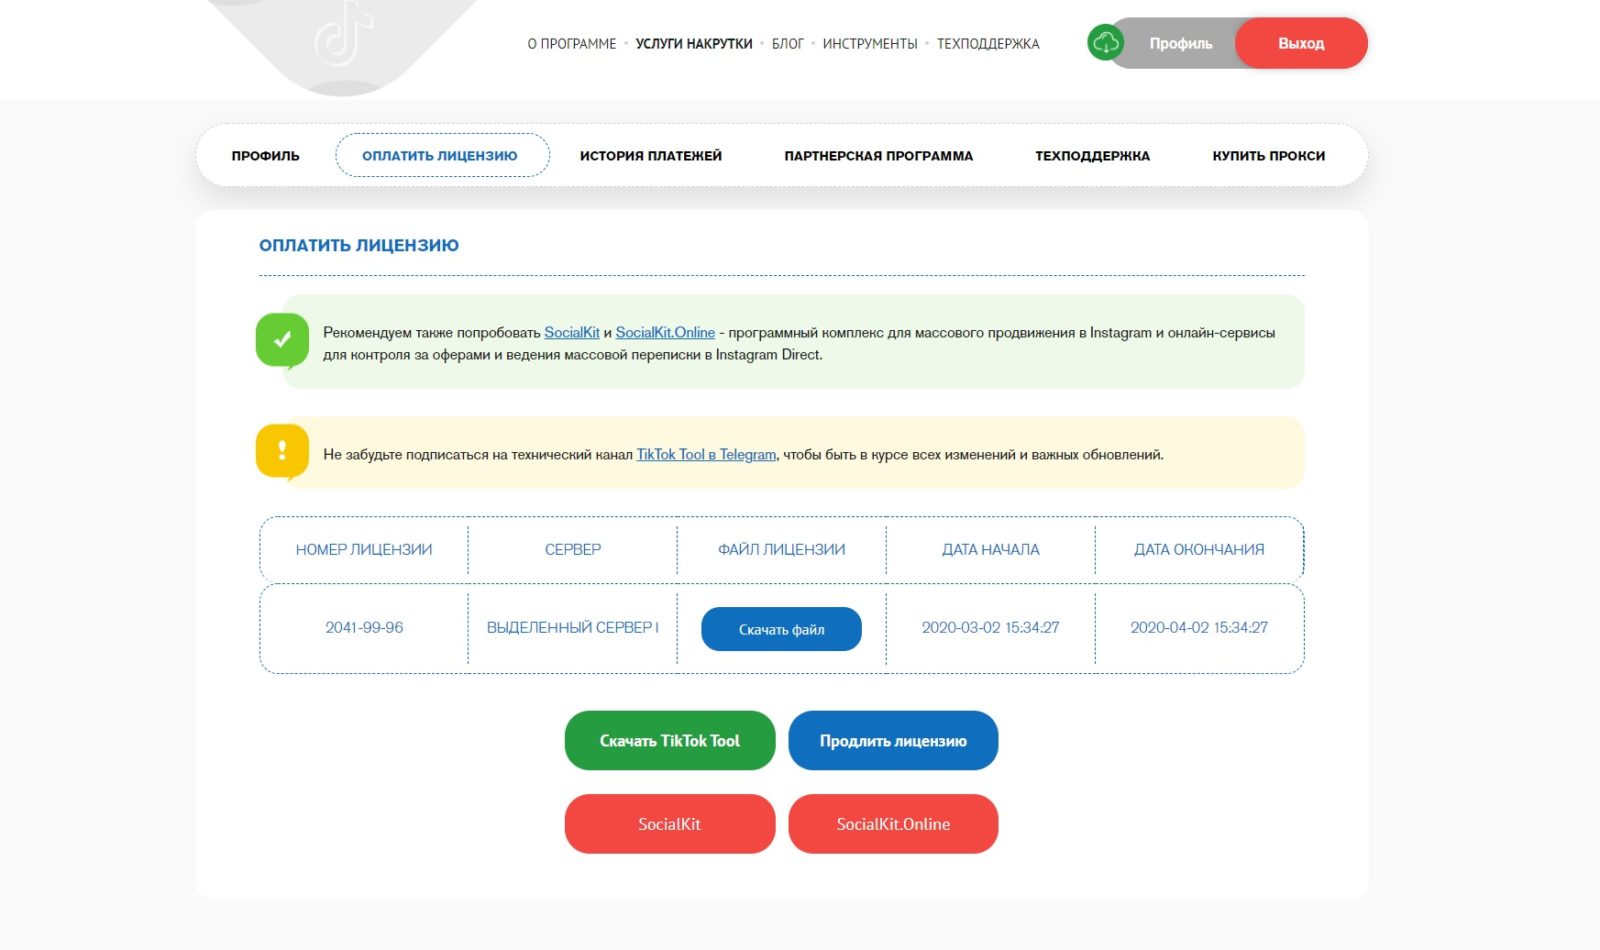Click the НОМЕР ЛИЦЕНЗИИ column header
Screen dimensions: 1600x950
[364, 549]
